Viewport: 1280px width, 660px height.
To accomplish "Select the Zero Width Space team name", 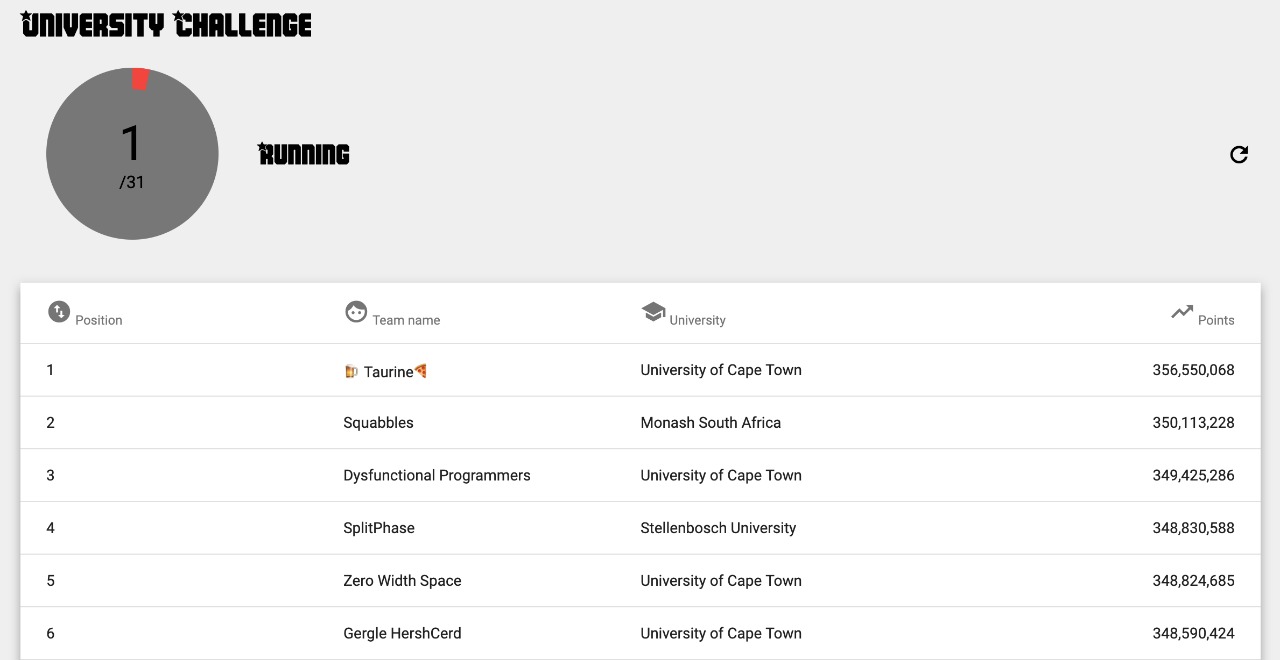I will [402, 581].
